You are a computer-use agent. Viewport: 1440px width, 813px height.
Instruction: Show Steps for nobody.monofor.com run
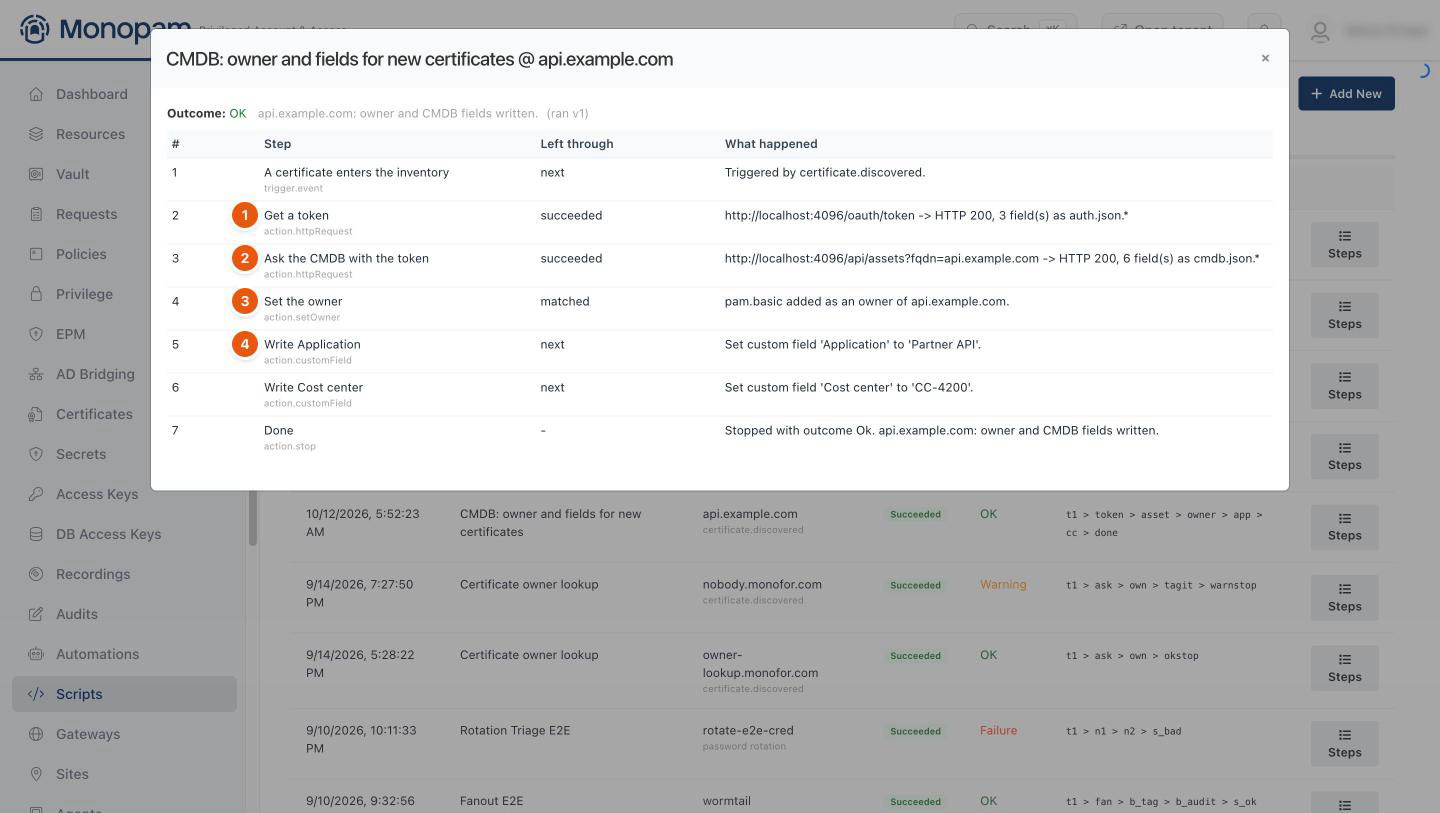pyautogui.click(x=1344, y=598)
